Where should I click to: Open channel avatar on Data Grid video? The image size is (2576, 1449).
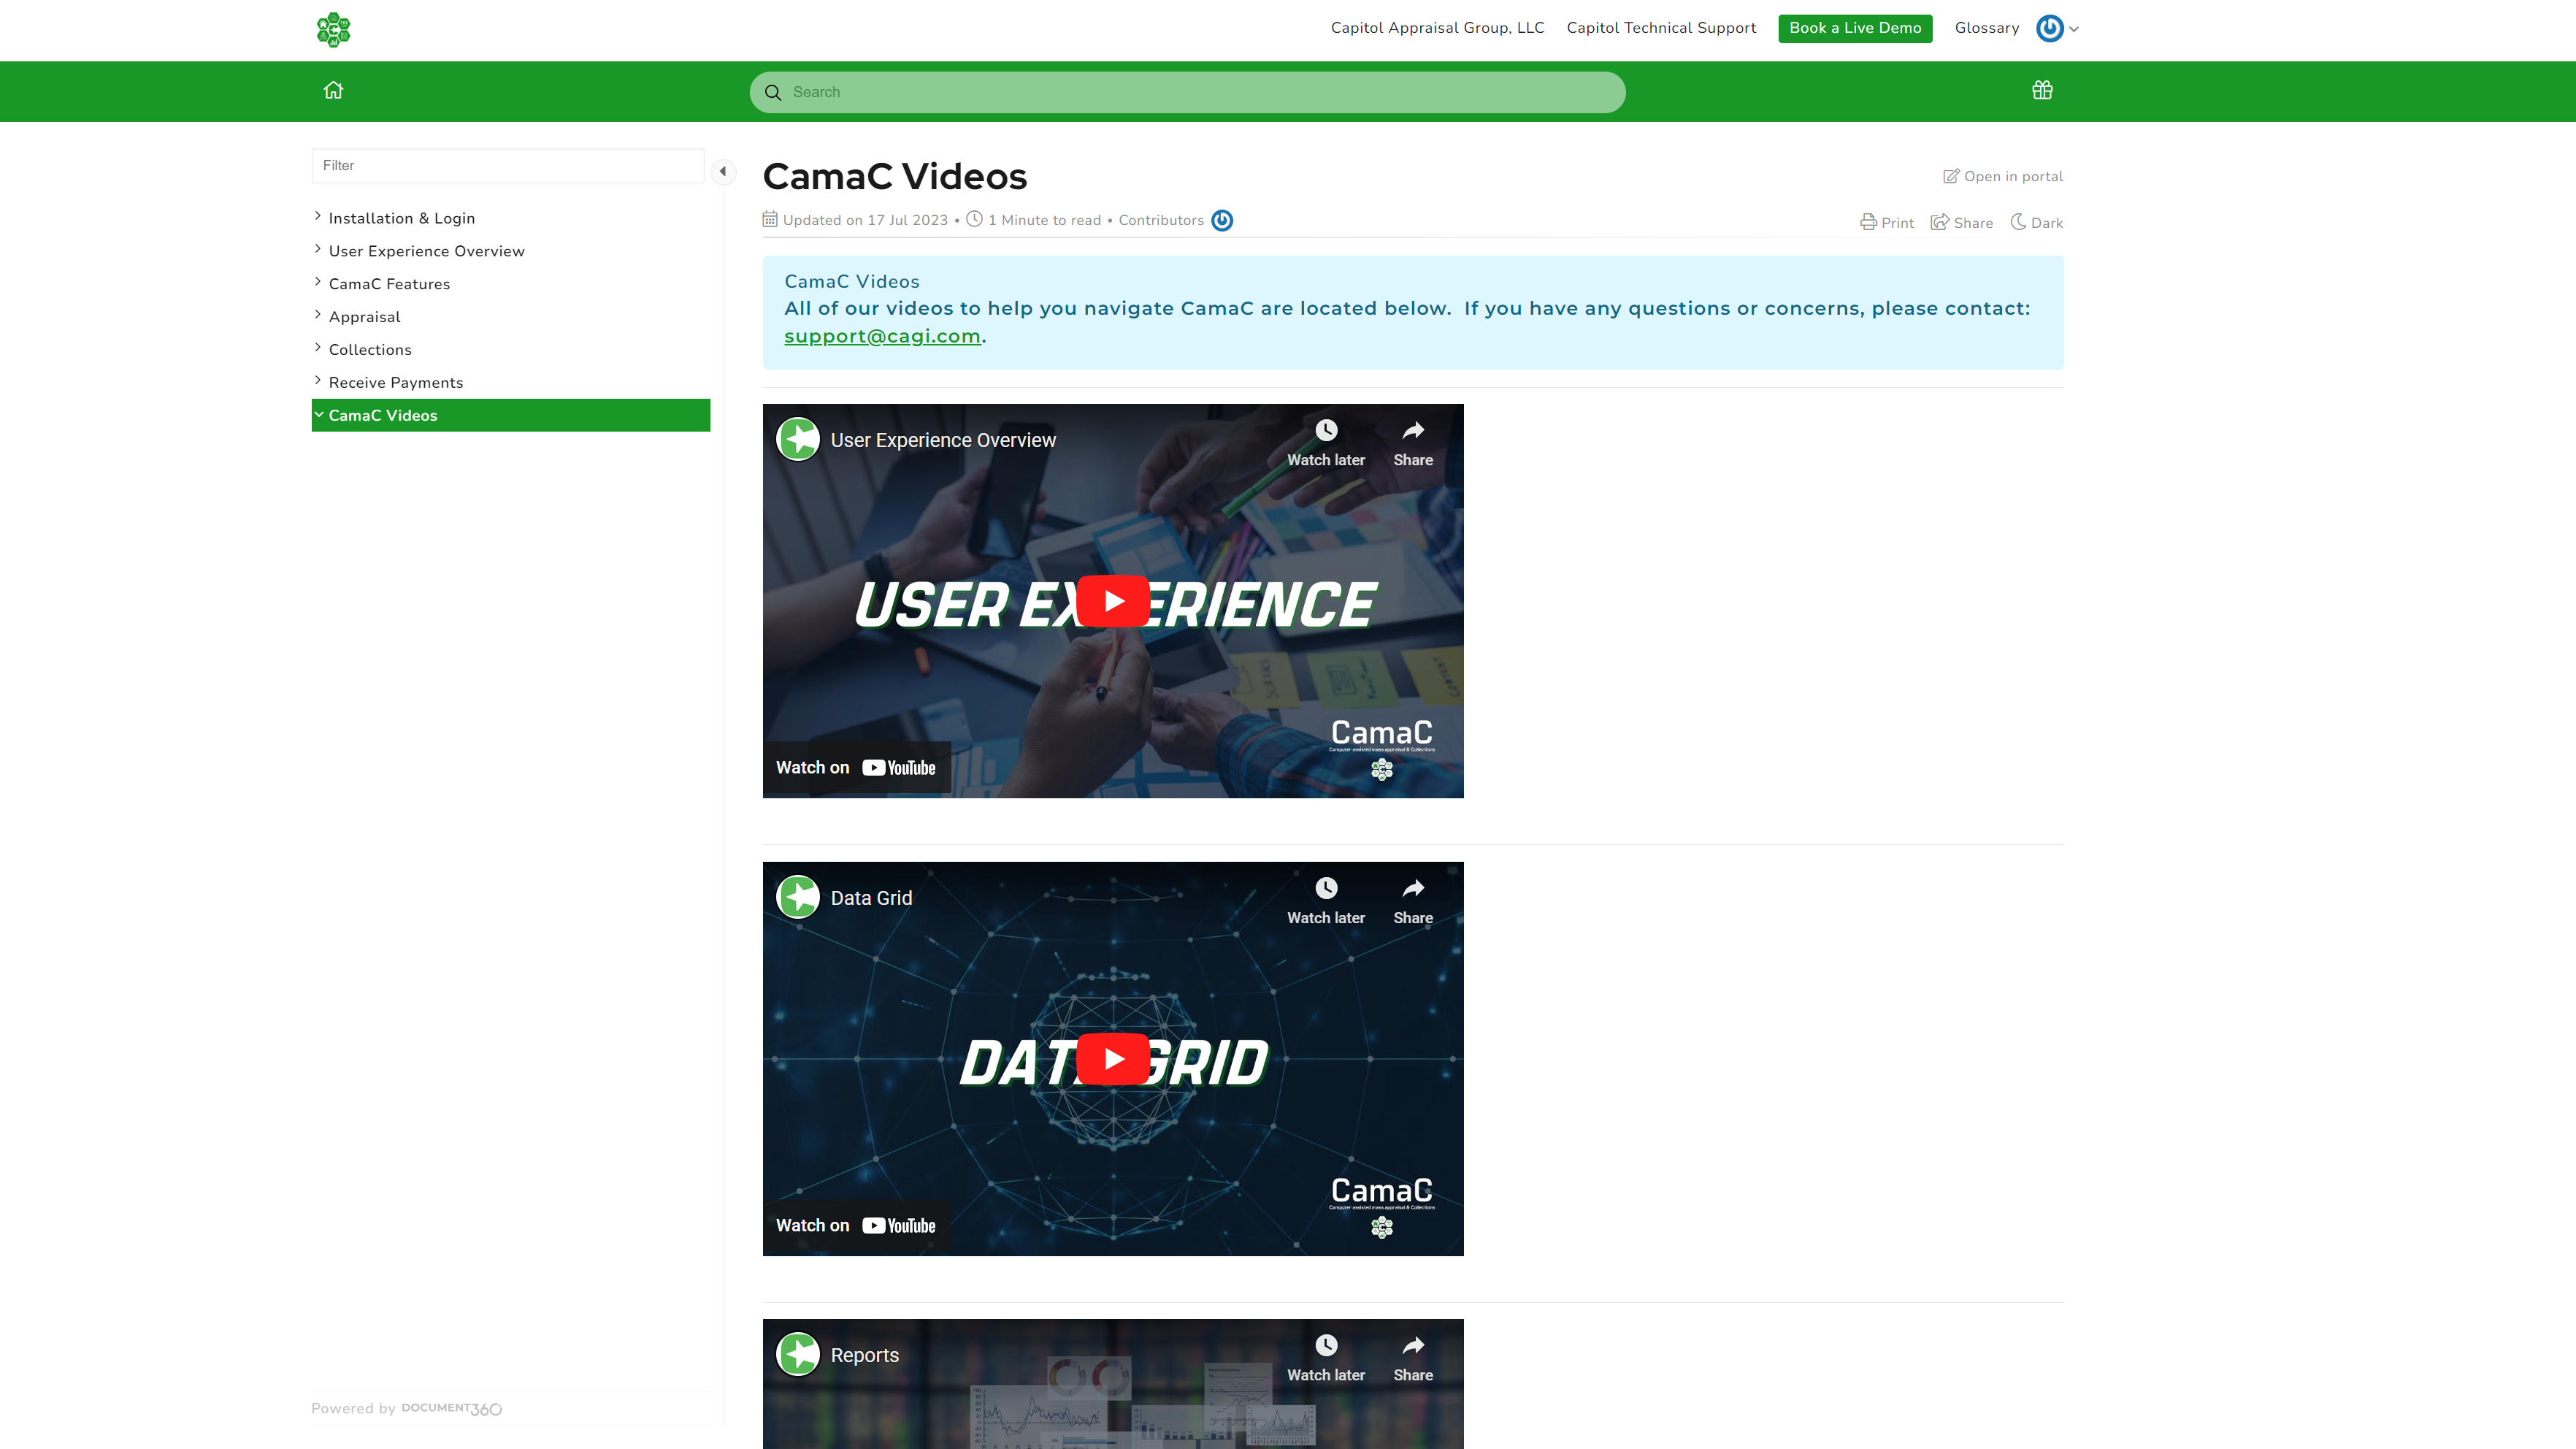[x=798, y=897]
